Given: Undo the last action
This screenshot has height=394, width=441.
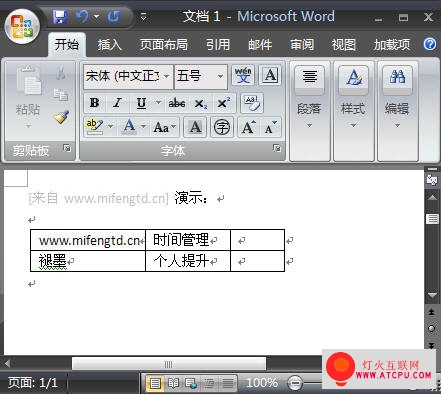Looking at the screenshot, I should [x=82, y=16].
